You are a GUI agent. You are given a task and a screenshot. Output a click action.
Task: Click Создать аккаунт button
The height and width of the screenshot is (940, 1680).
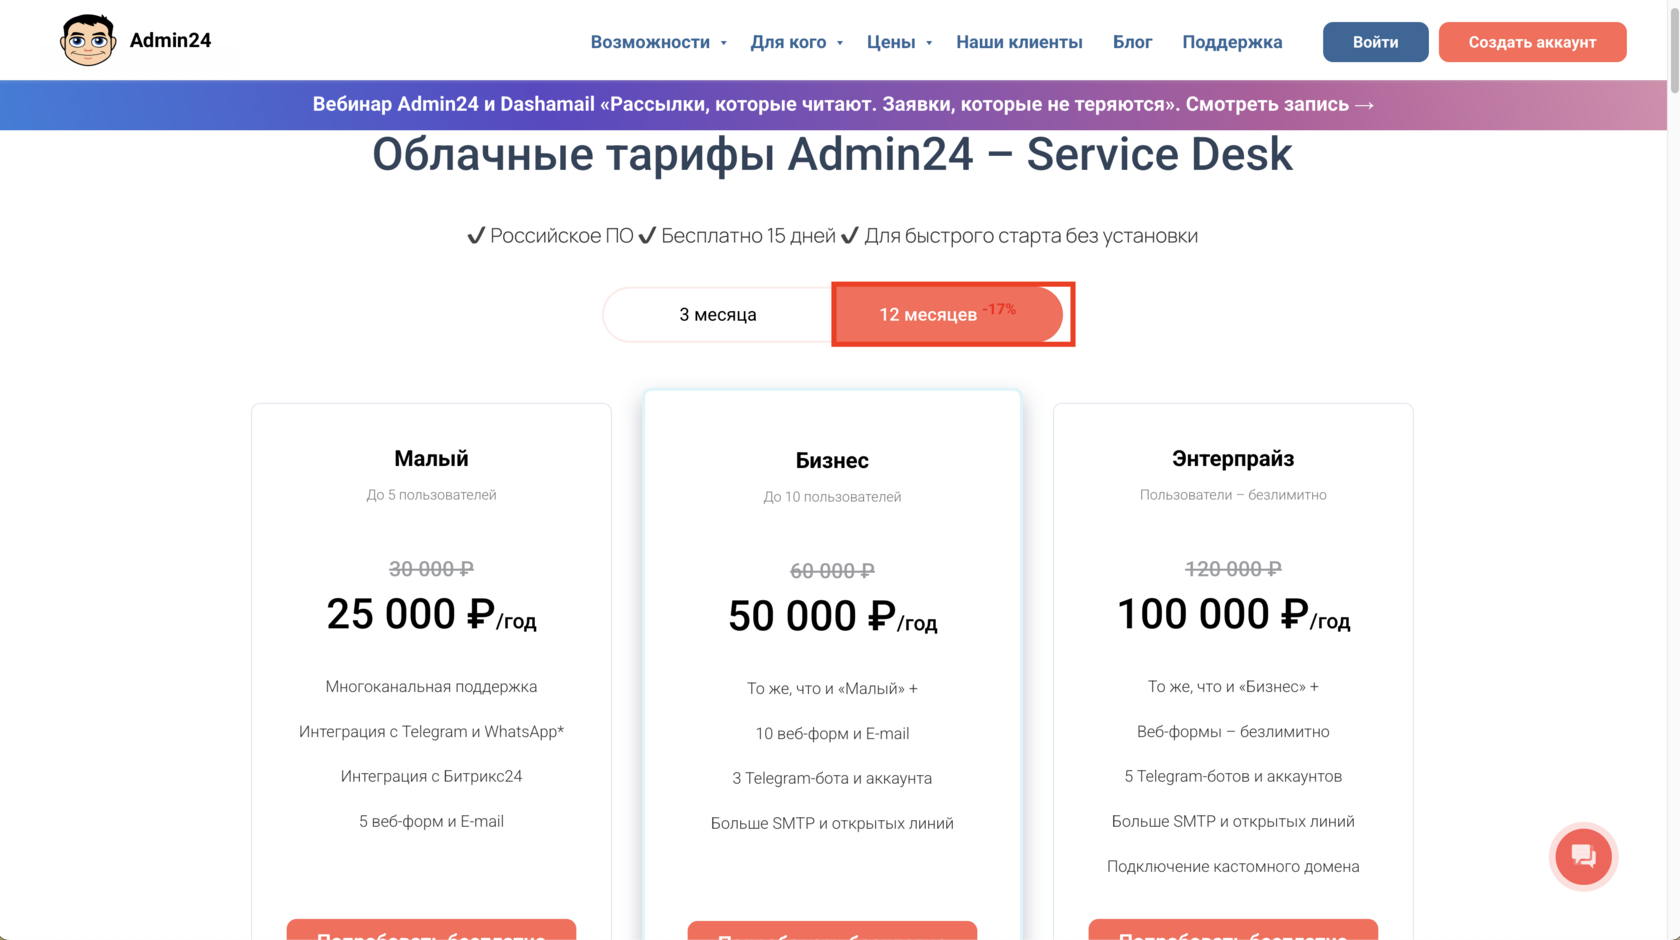click(1532, 42)
